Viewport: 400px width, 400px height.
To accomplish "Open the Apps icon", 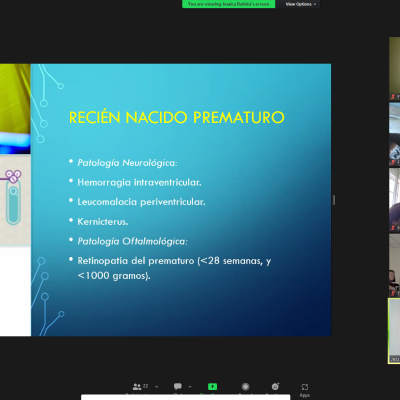I will tap(305, 387).
